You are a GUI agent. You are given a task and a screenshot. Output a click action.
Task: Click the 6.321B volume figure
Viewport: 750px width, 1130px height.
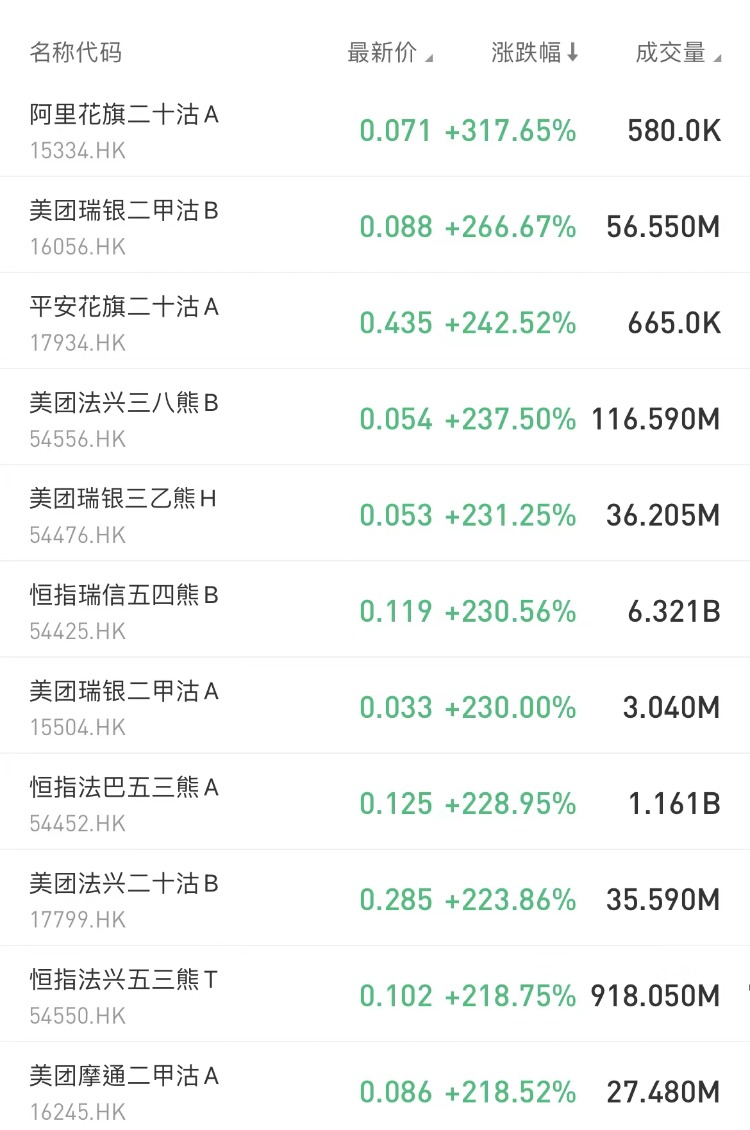[x=673, y=611]
